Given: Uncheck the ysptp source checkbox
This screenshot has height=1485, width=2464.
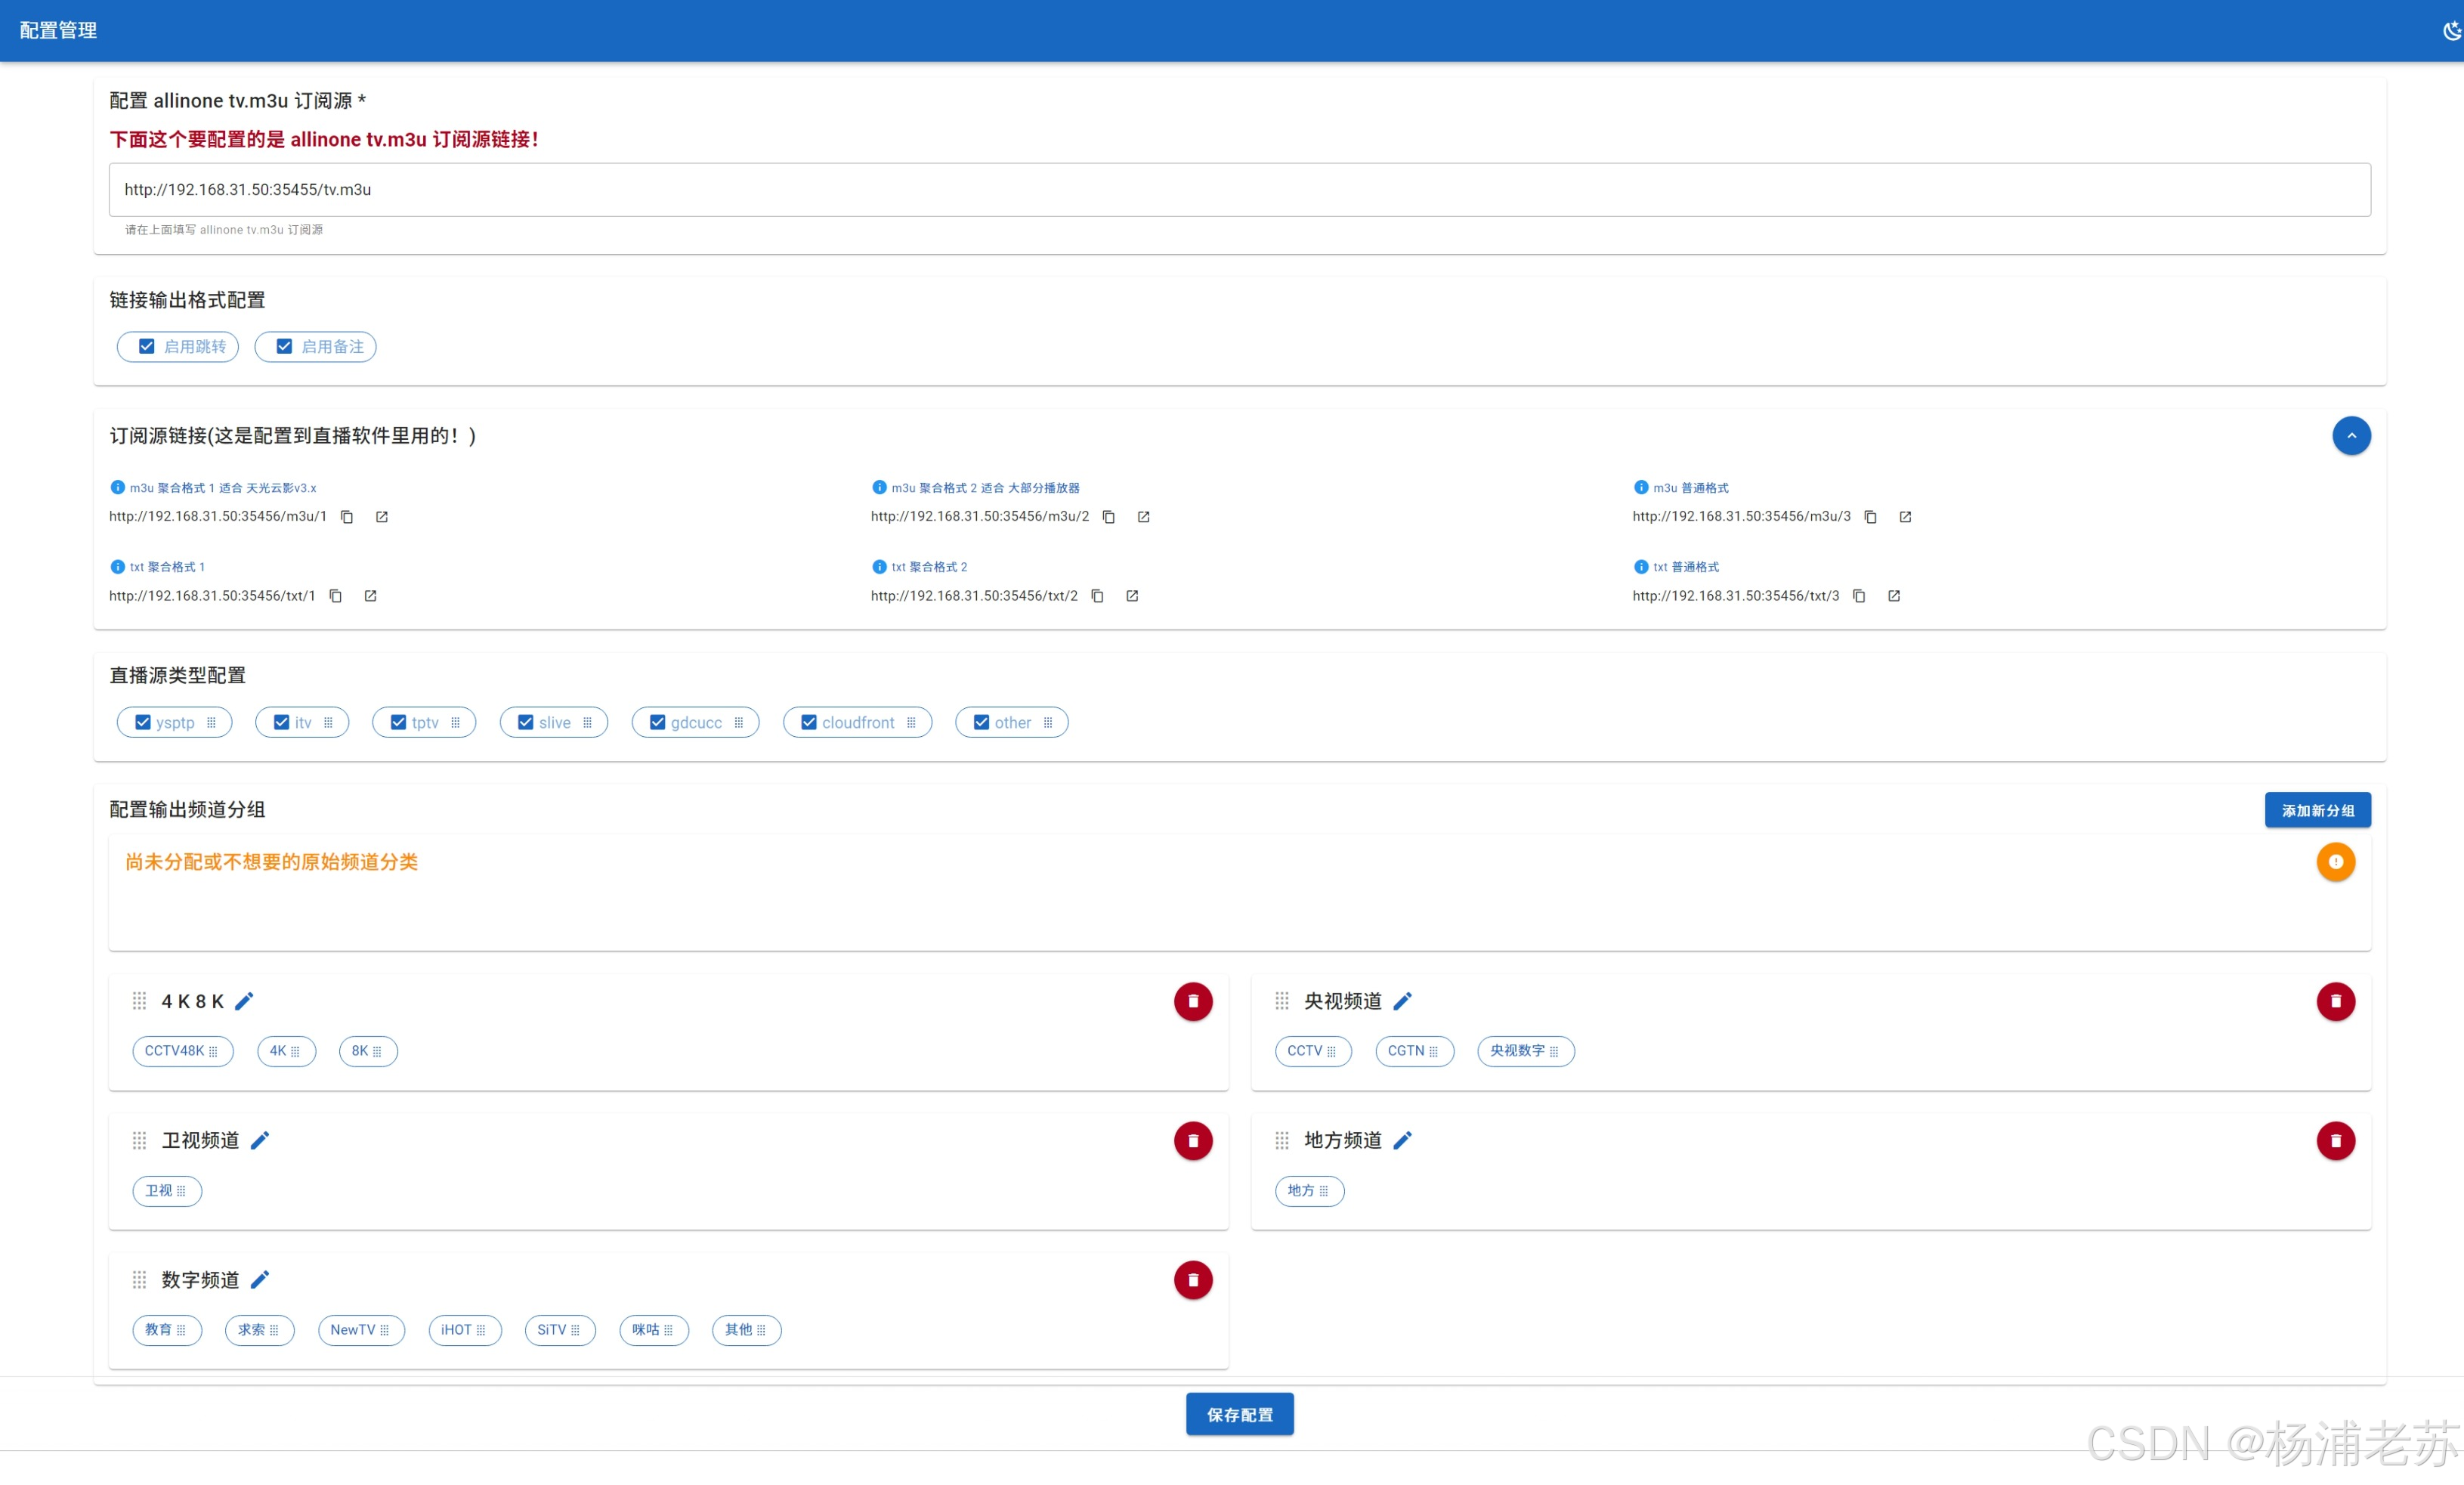Looking at the screenshot, I should pos(143,722).
